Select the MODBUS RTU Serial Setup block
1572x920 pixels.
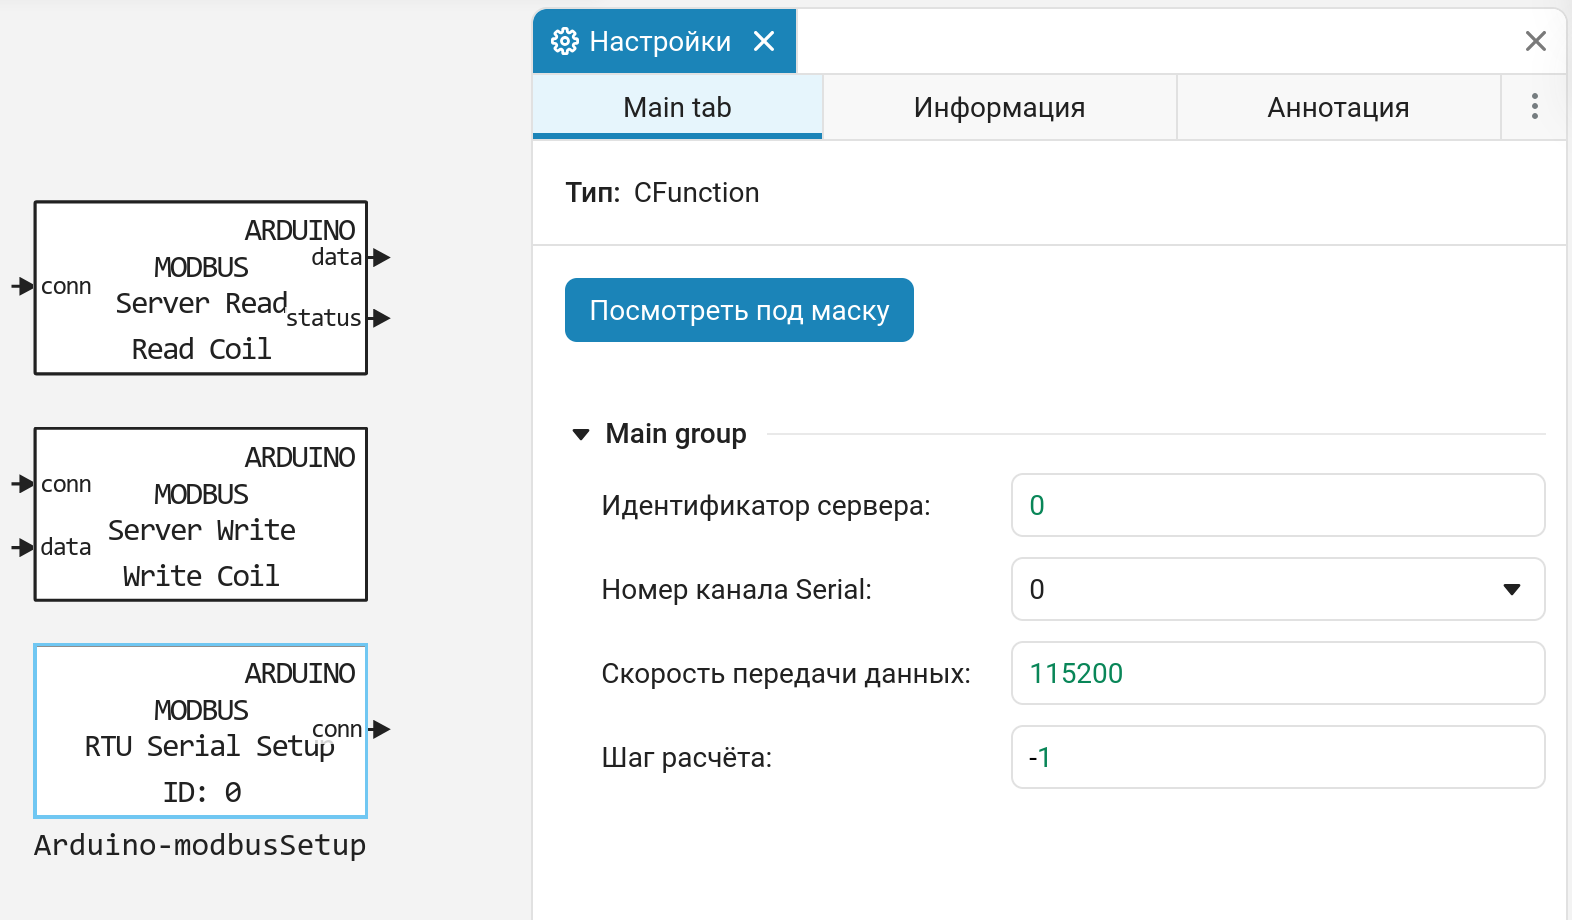pos(201,731)
